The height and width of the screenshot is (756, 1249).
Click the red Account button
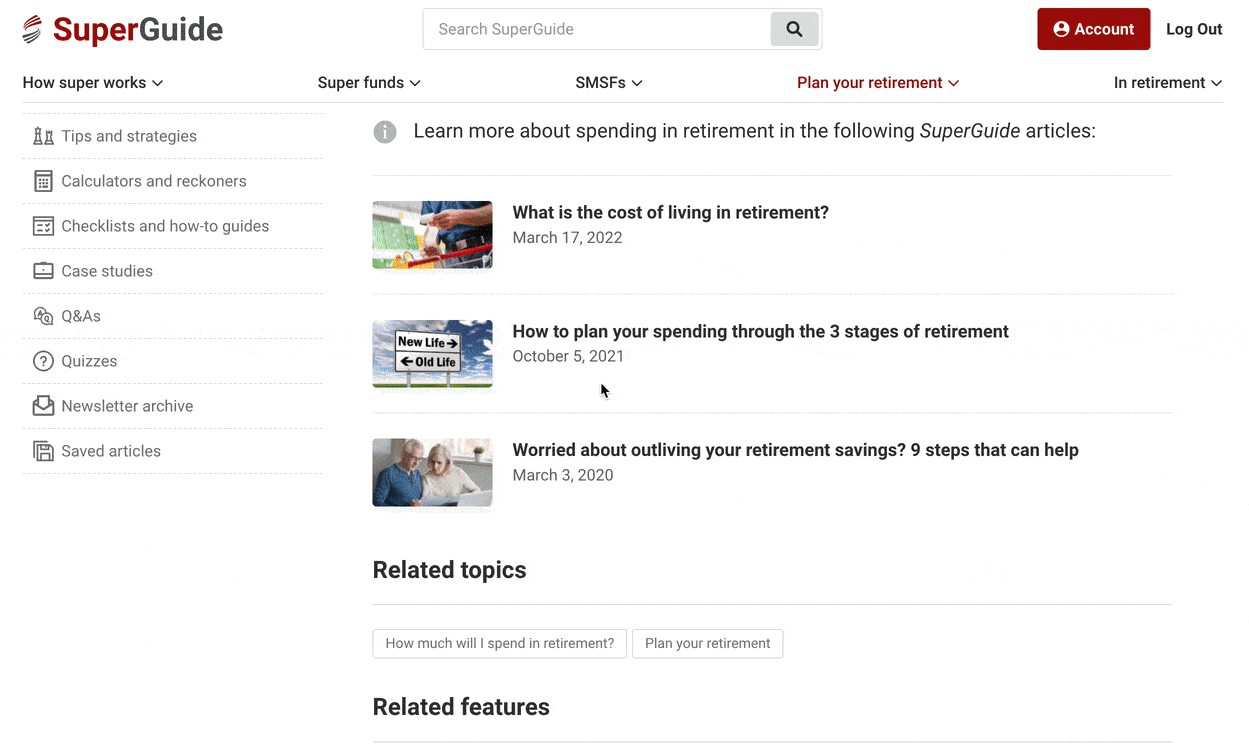pyautogui.click(x=1093, y=29)
